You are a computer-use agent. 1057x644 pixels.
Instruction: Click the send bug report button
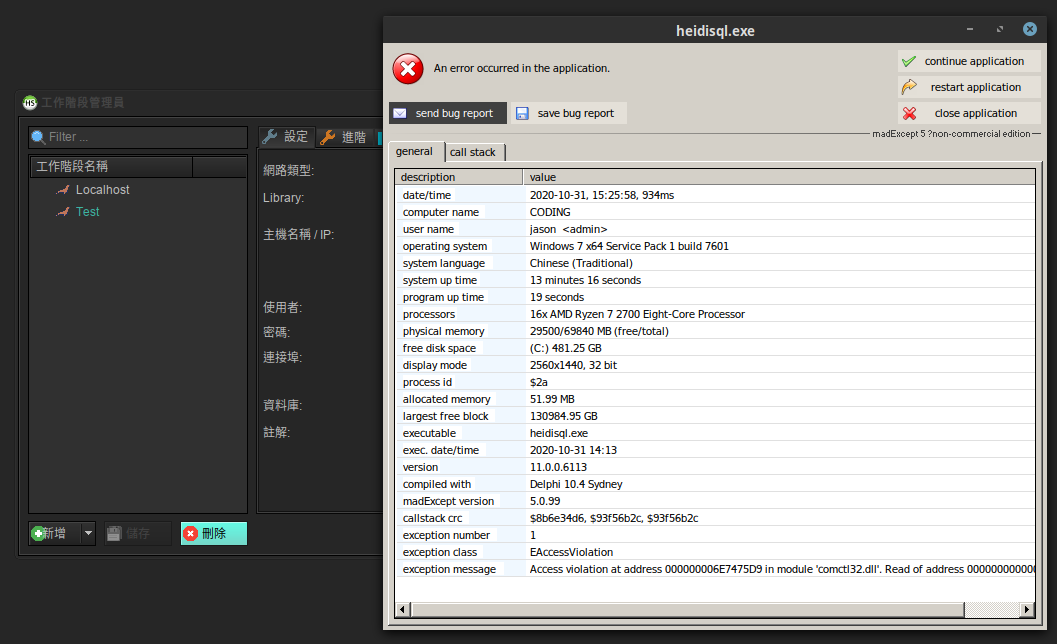[448, 113]
